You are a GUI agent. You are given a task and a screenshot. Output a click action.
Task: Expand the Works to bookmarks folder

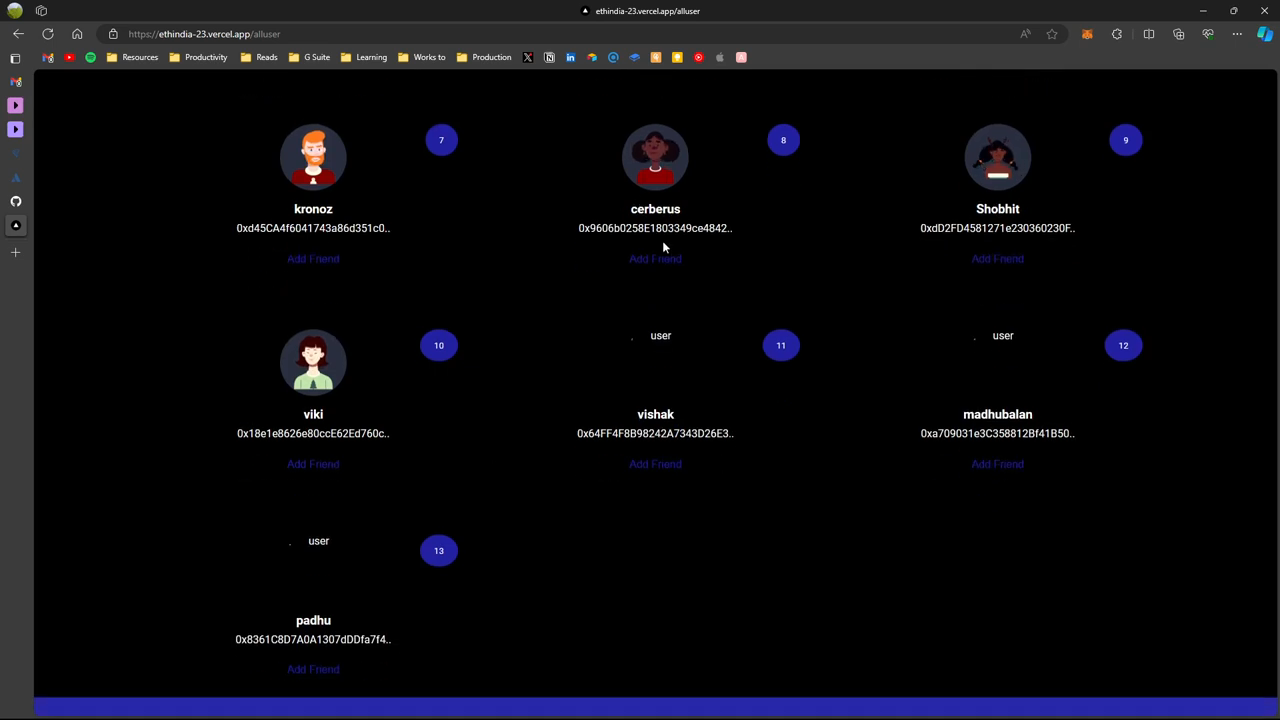(421, 57)
